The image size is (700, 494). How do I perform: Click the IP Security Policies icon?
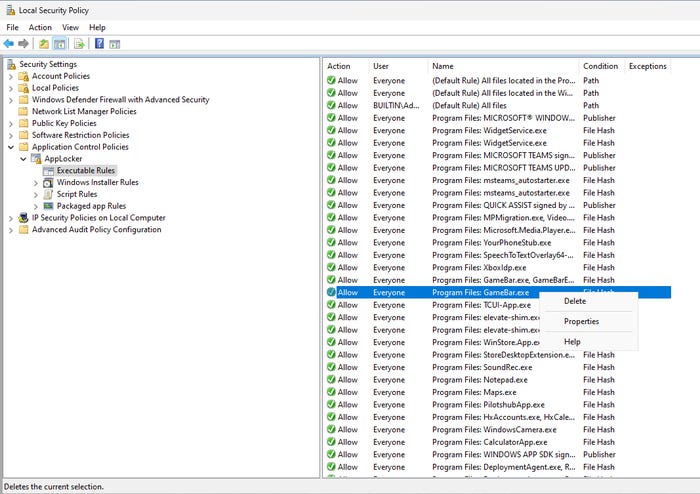tap(24, 218)
